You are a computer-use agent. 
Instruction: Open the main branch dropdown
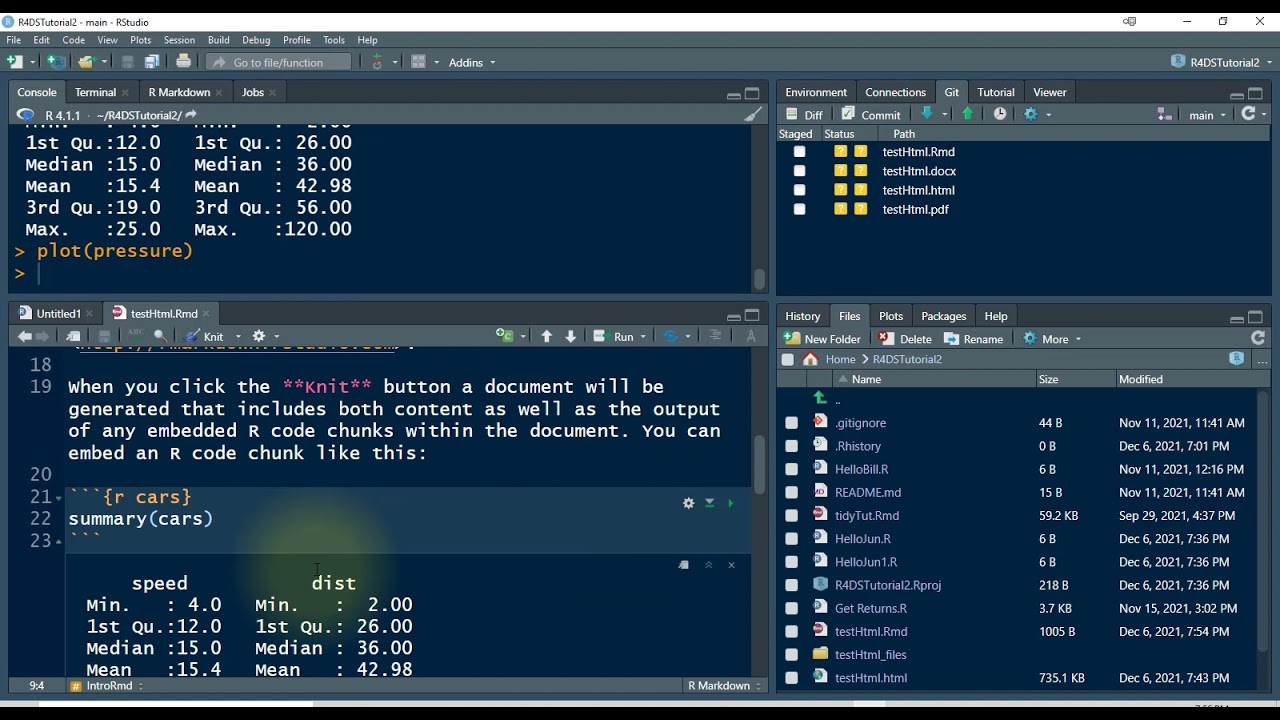tap(1207, 115)
